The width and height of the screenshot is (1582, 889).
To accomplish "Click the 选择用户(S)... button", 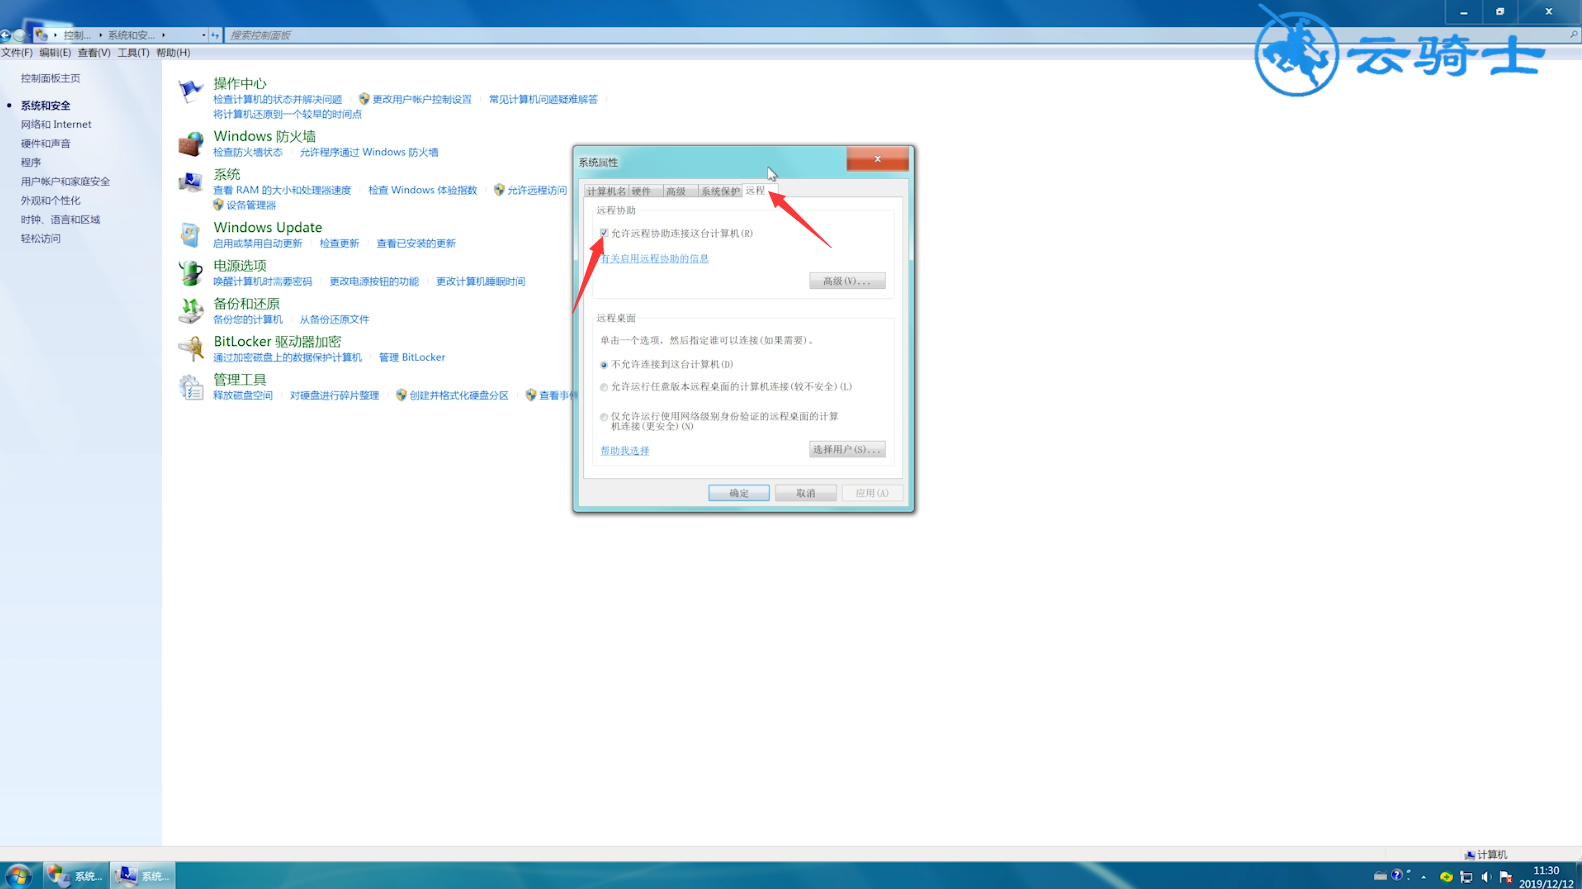I will click(x=847, y=450).
